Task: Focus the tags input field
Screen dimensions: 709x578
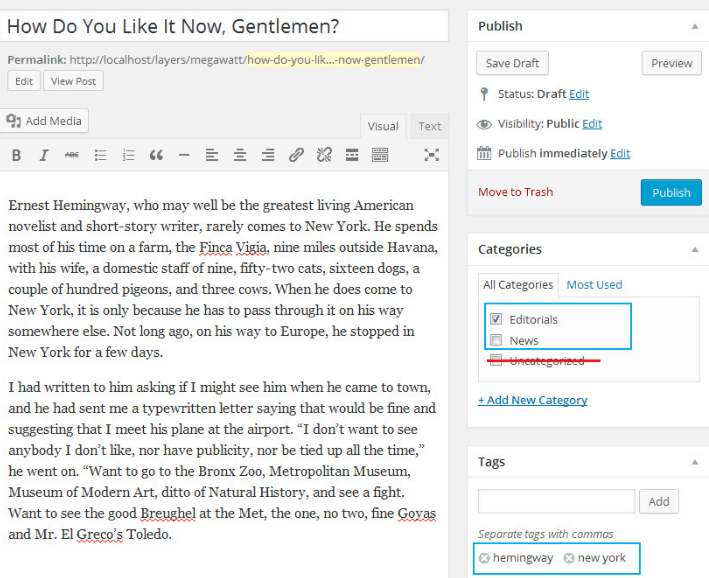Action: click(x=556, y=501)
